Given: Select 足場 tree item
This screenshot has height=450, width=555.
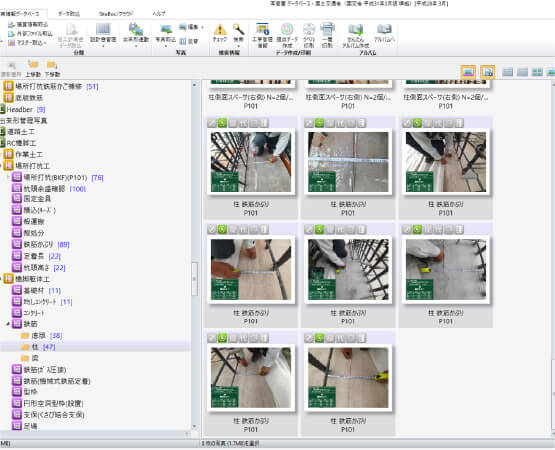Looking at the screenshot, I should pyautogui.click(x=25, y=426).
